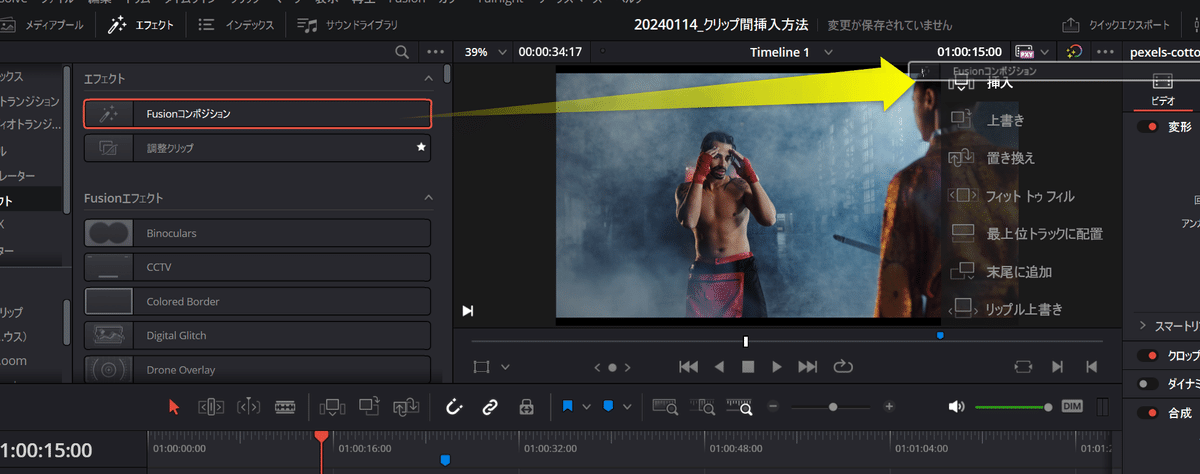Viewport: 1200px width, 474px height.
Task: Toggle the クロップ switch in the inspector
Action: pyautogui.click(x=1148, y=356)
